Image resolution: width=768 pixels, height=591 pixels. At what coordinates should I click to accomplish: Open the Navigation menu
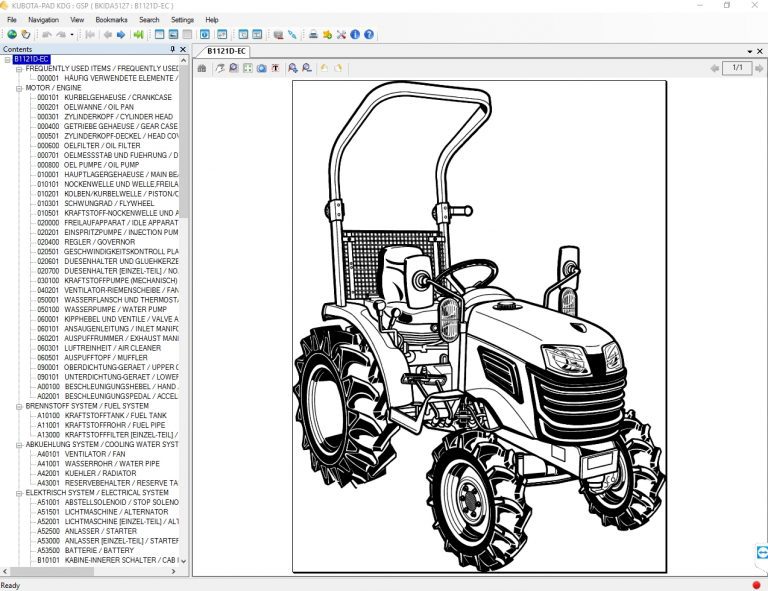pos(43,19)
